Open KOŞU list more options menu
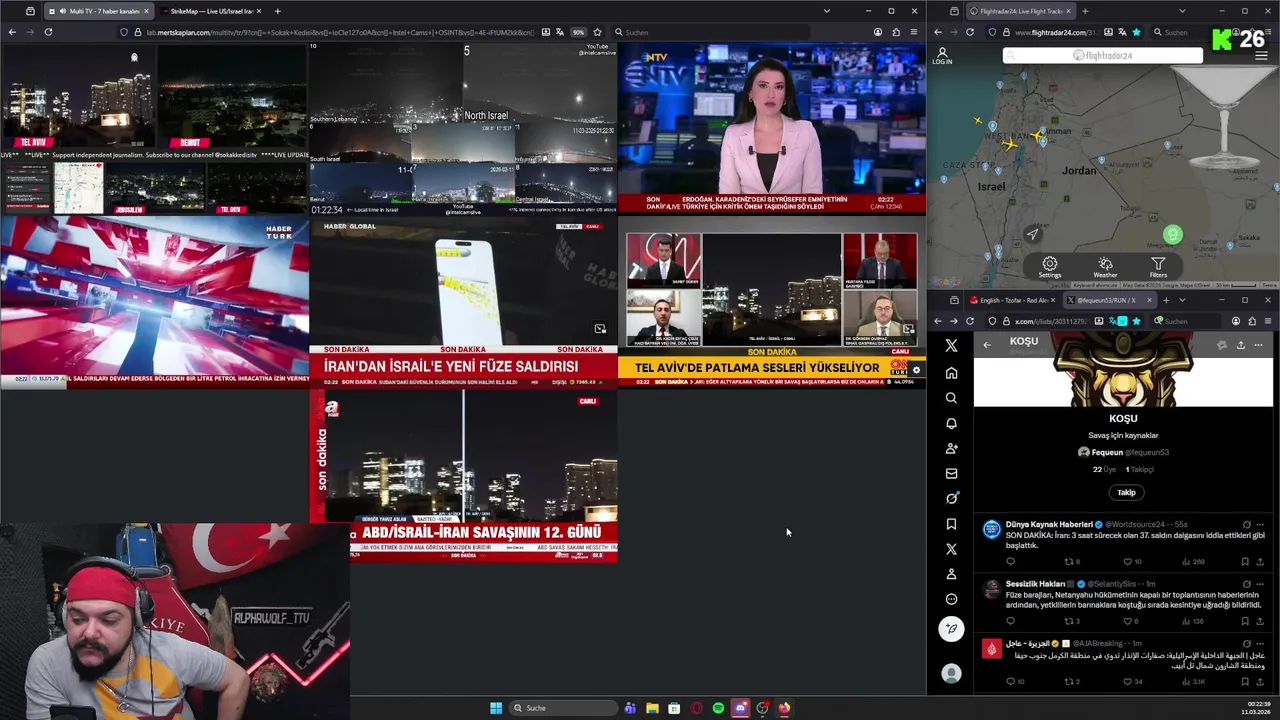Screen dimensions: 1280x720 coord(1258,345)
